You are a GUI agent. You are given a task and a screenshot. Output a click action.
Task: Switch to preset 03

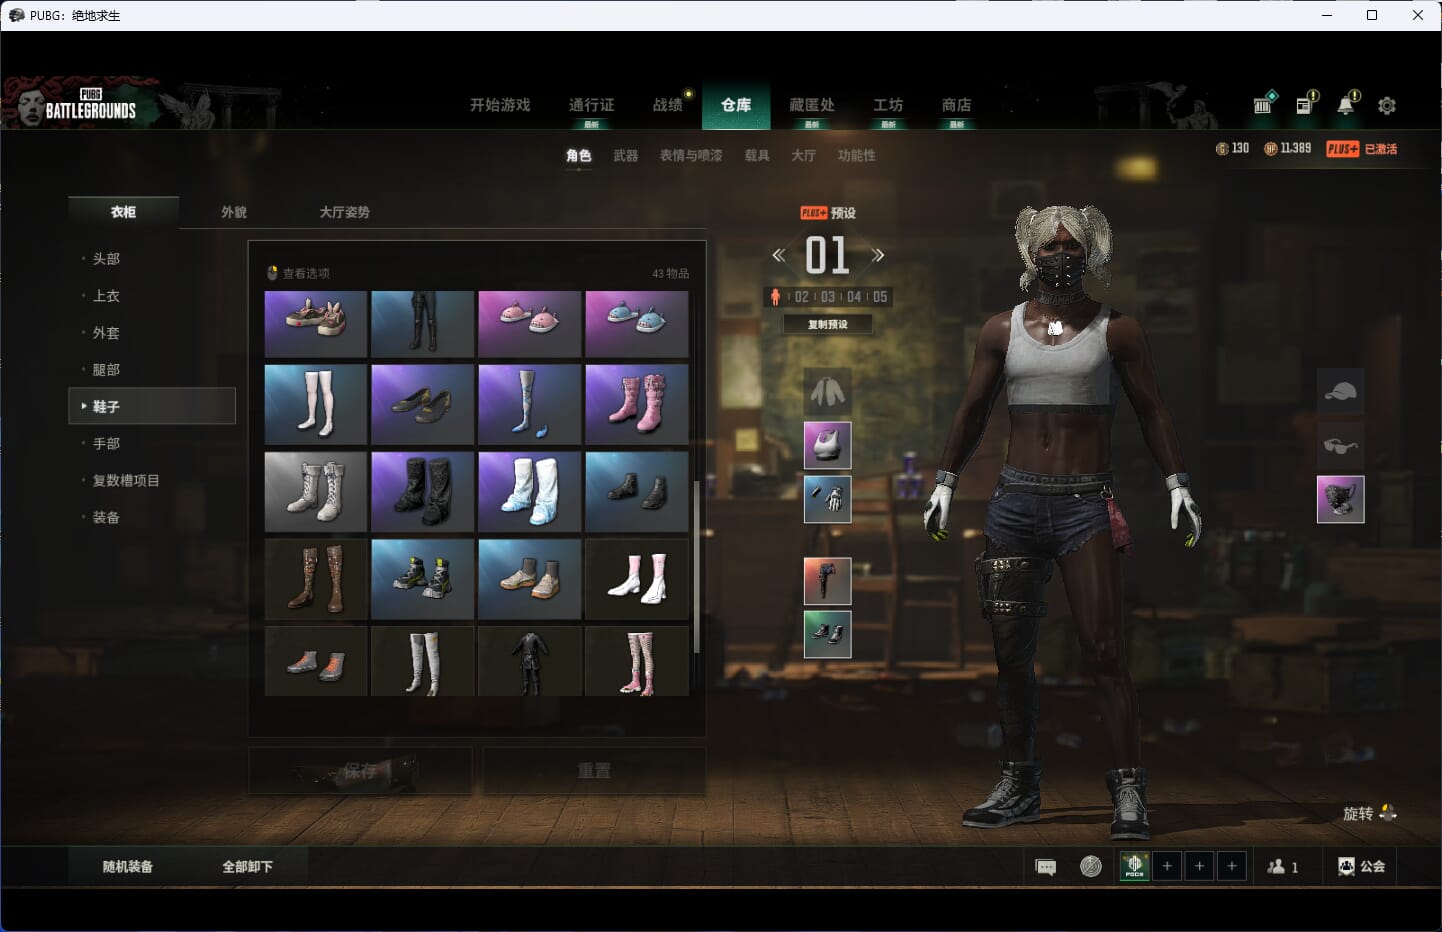click(828, 297)
